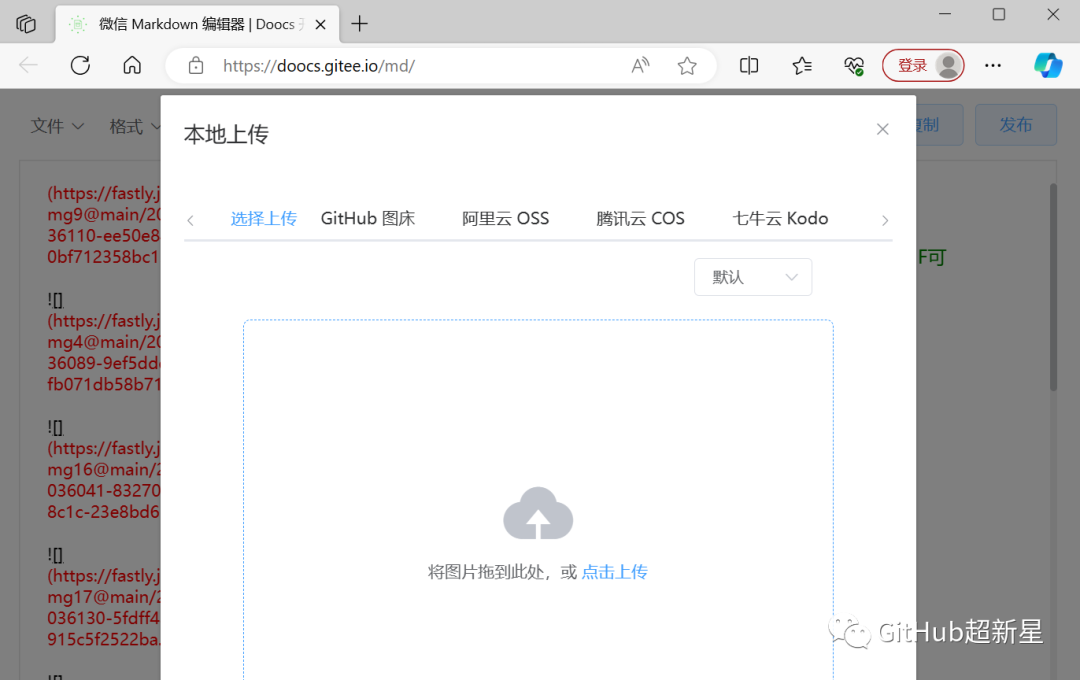Switch to the GitHub 图床 tab
Viewport: 1080px width, 680px height.
[368, 218]
